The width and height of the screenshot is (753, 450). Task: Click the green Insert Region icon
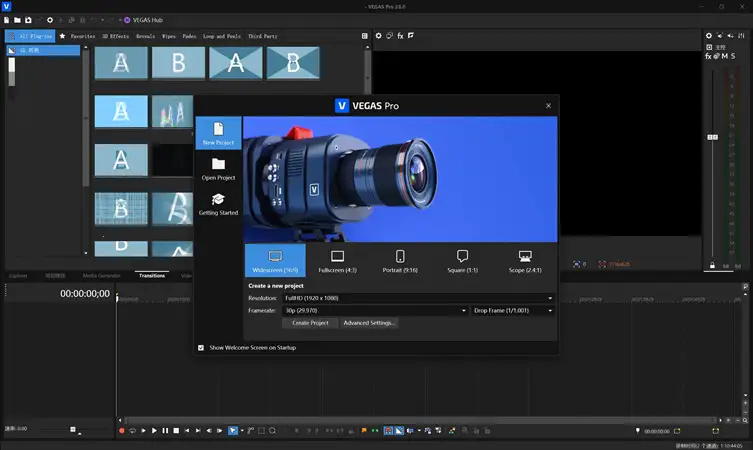pyautogui.click(x=375, y=430)
